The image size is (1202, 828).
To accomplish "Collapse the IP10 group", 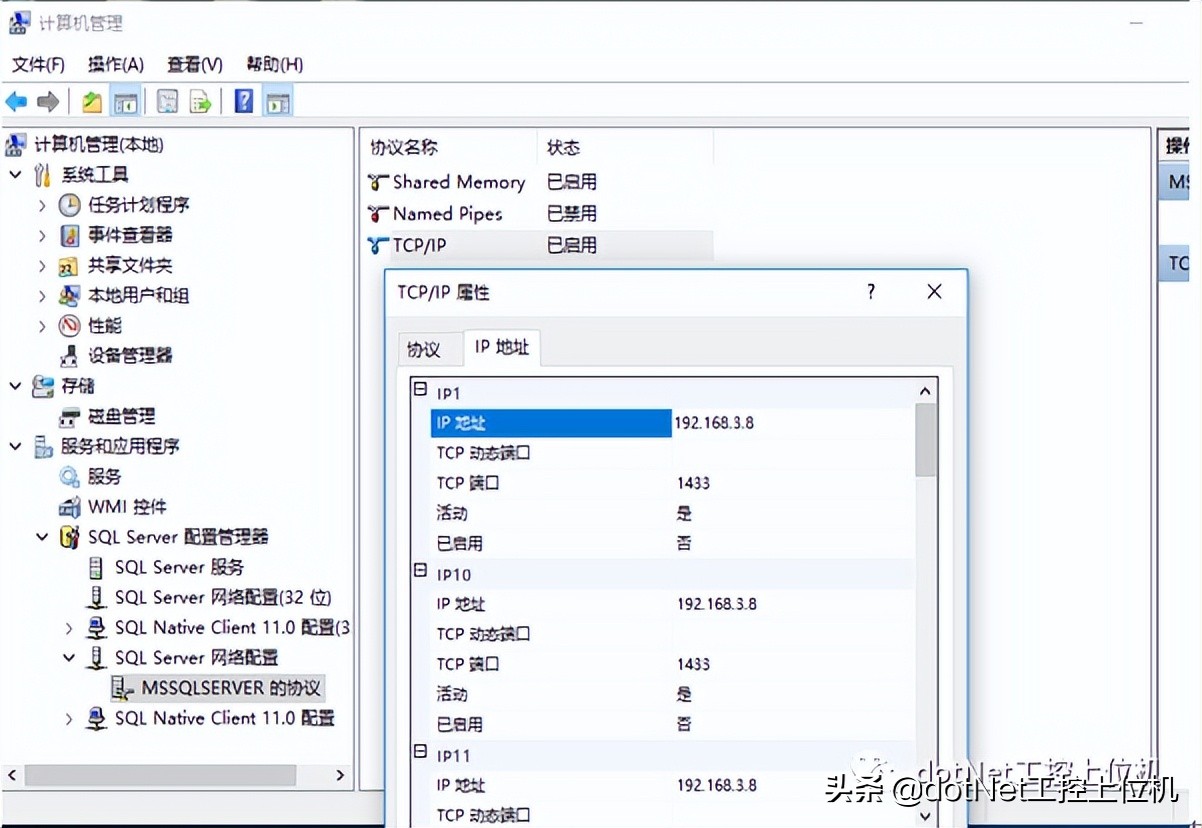I will 421,573.
